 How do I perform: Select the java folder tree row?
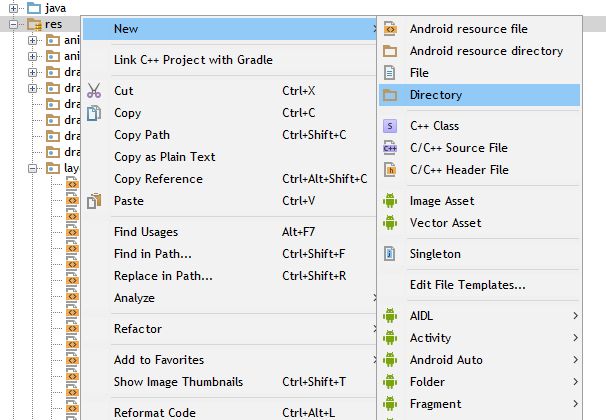click(55, 8)
